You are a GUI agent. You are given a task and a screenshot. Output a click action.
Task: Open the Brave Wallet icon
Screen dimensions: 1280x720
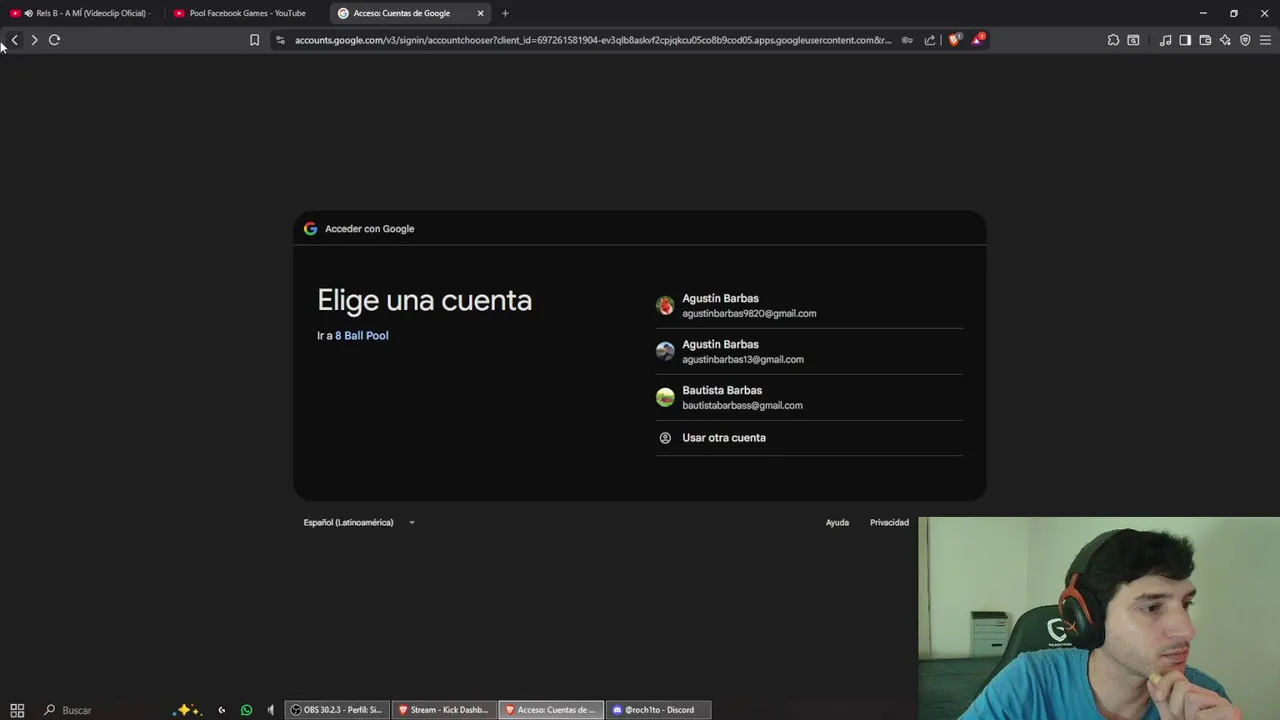(x=1205, y=40)
